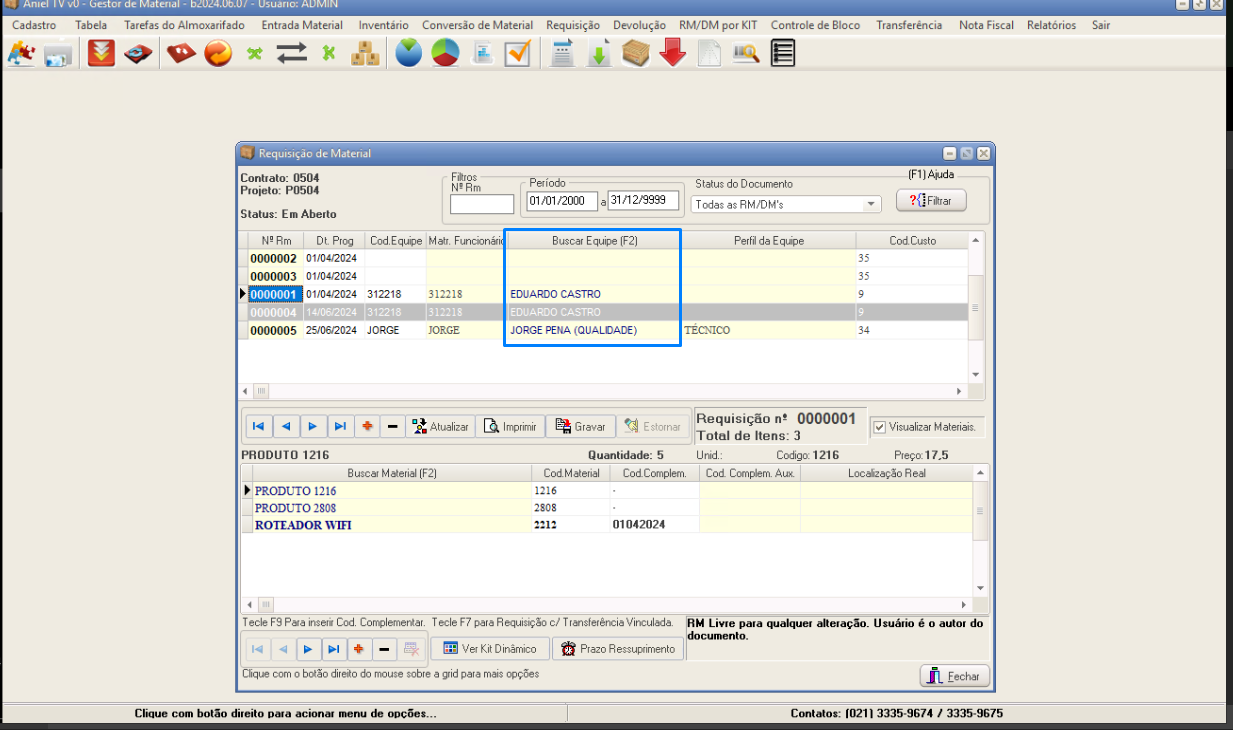Click the puzzle pieces toolbar icon
This screenshot has width=1233, height=730.
point(21,53)
